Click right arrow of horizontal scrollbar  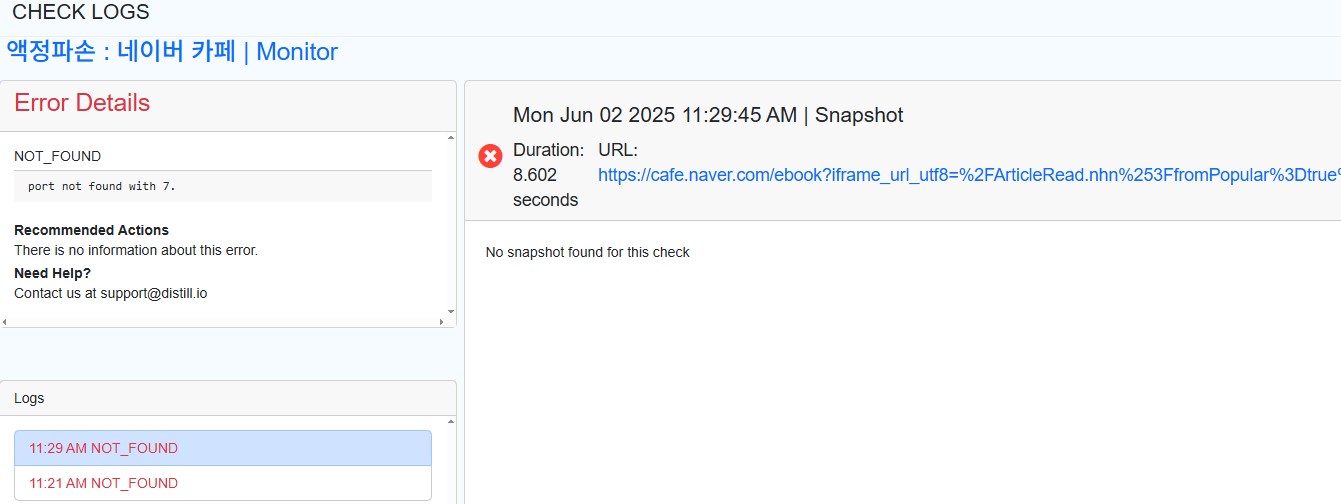[441, 322]
